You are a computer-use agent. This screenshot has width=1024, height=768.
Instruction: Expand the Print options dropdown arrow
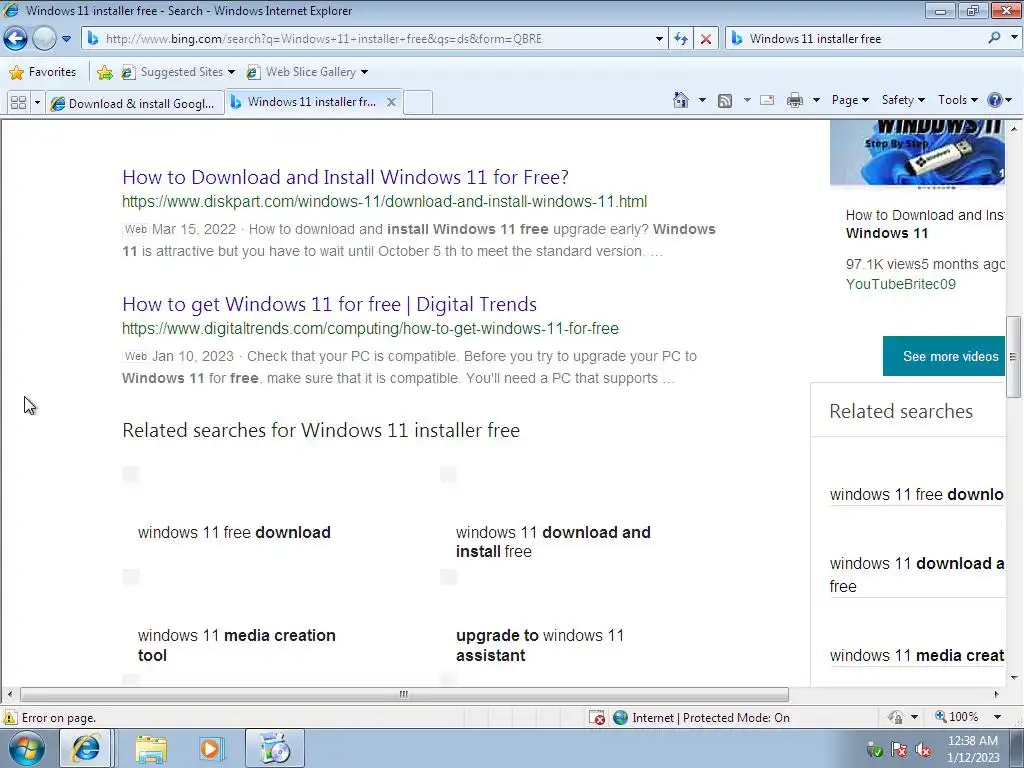pyautogui.click(x=816, y=100)
